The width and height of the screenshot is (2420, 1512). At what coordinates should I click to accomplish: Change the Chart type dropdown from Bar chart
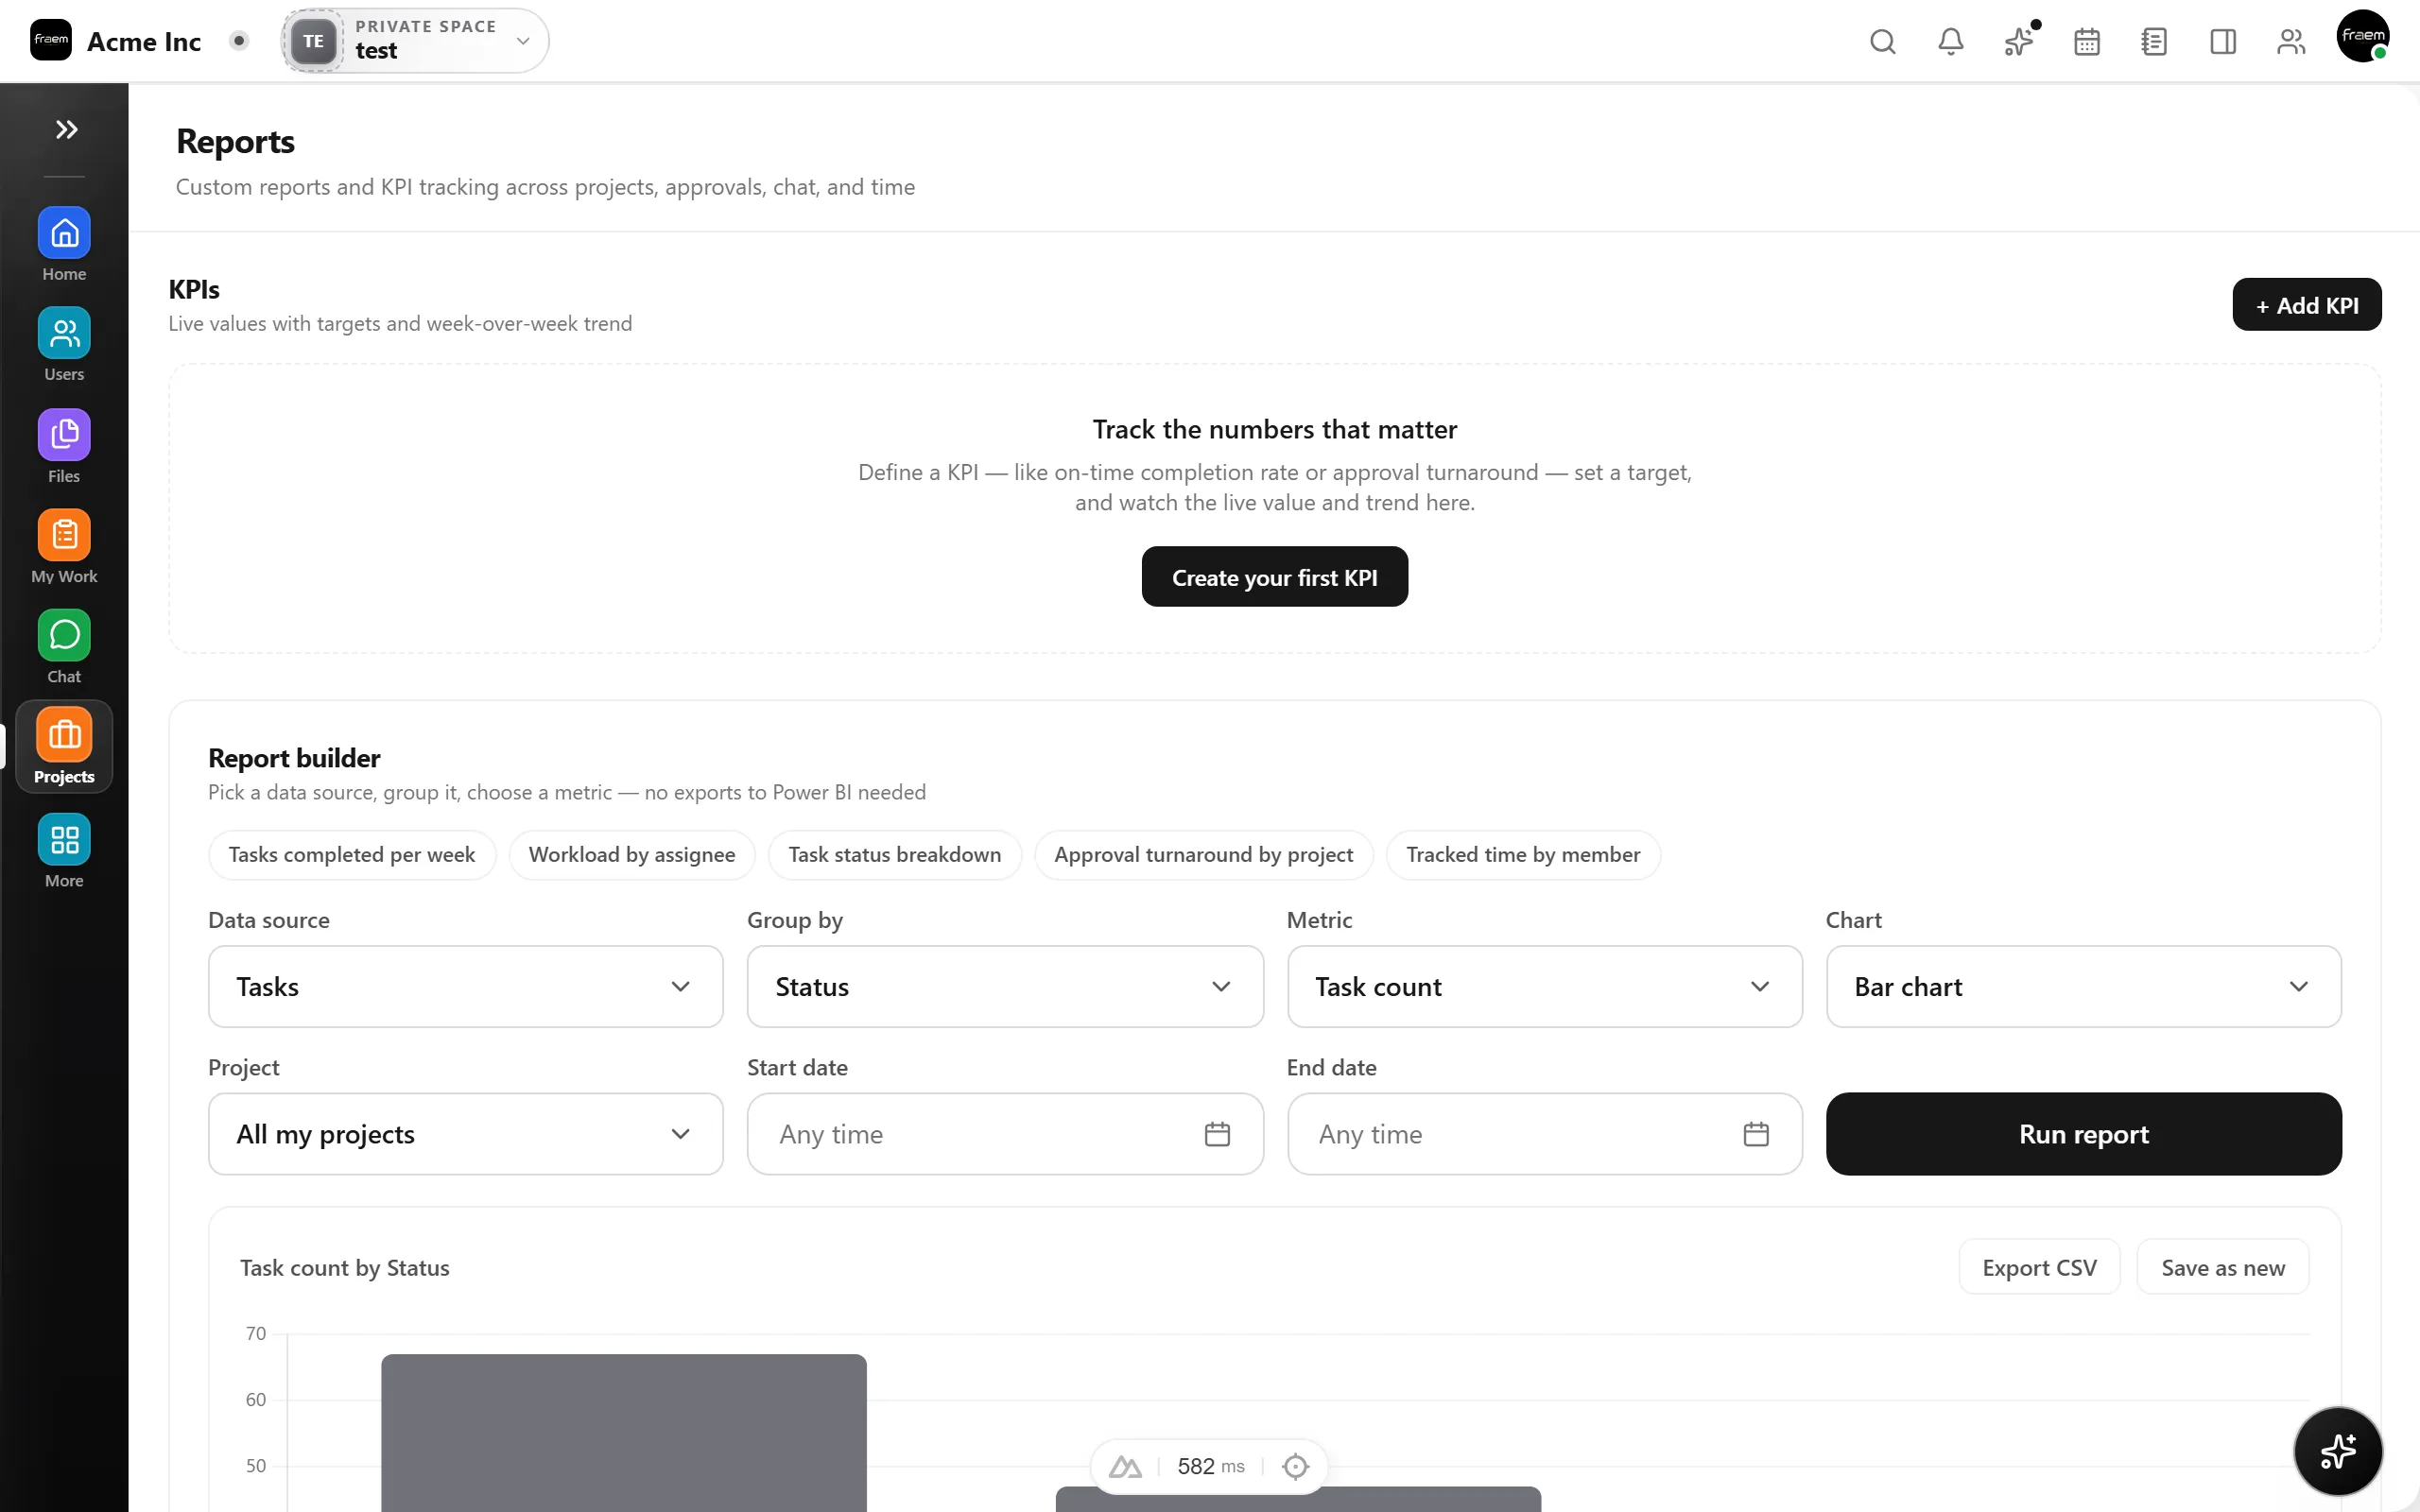coord(2083,986)
